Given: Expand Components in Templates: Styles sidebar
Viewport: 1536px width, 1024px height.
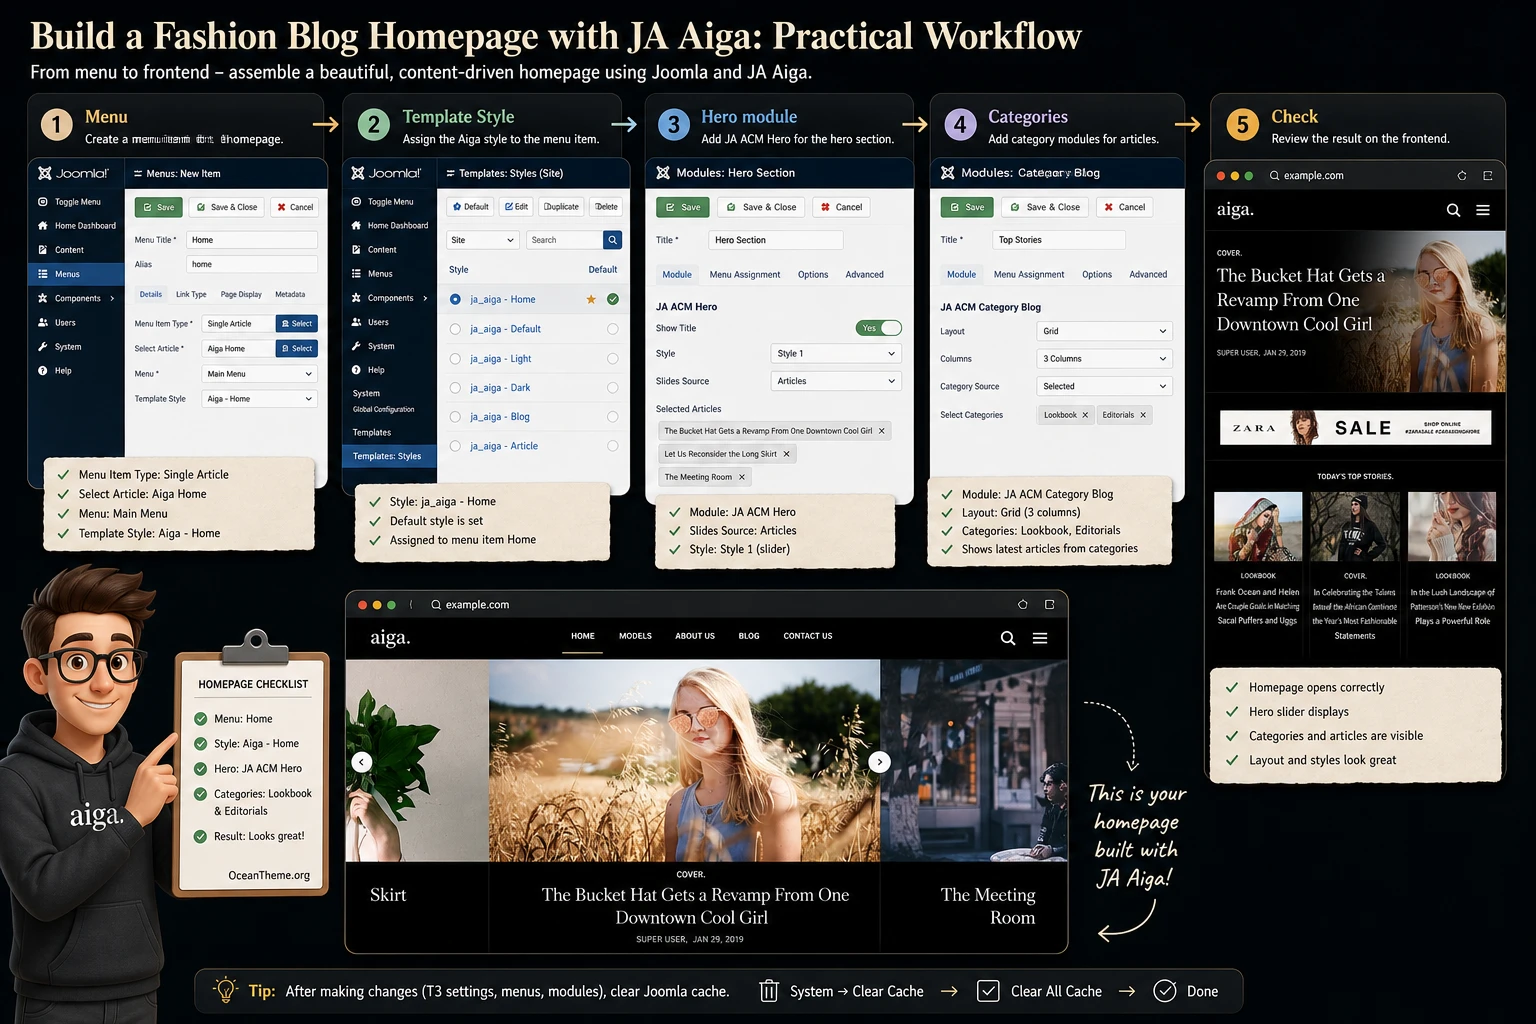Looking at the screenshot, I should (x=390, y=298).
